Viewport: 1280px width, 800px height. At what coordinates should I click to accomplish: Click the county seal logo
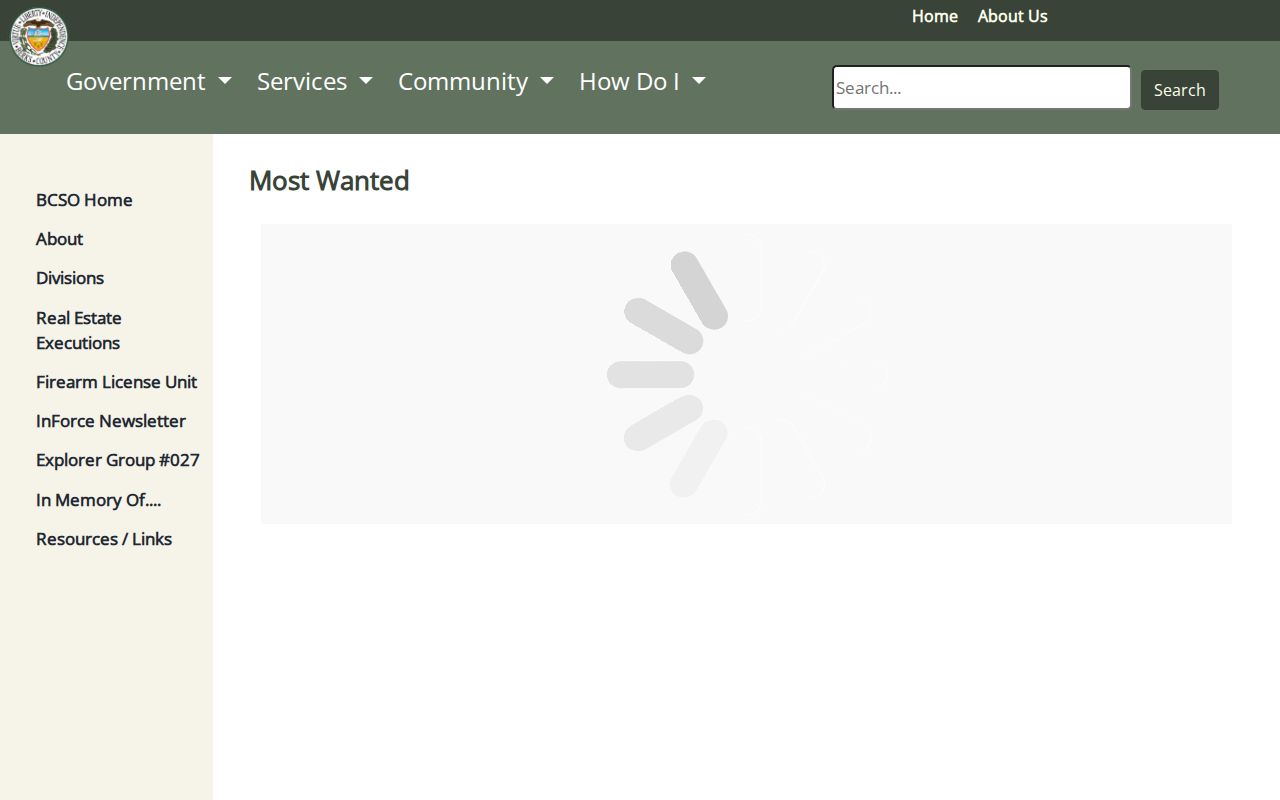39,36
